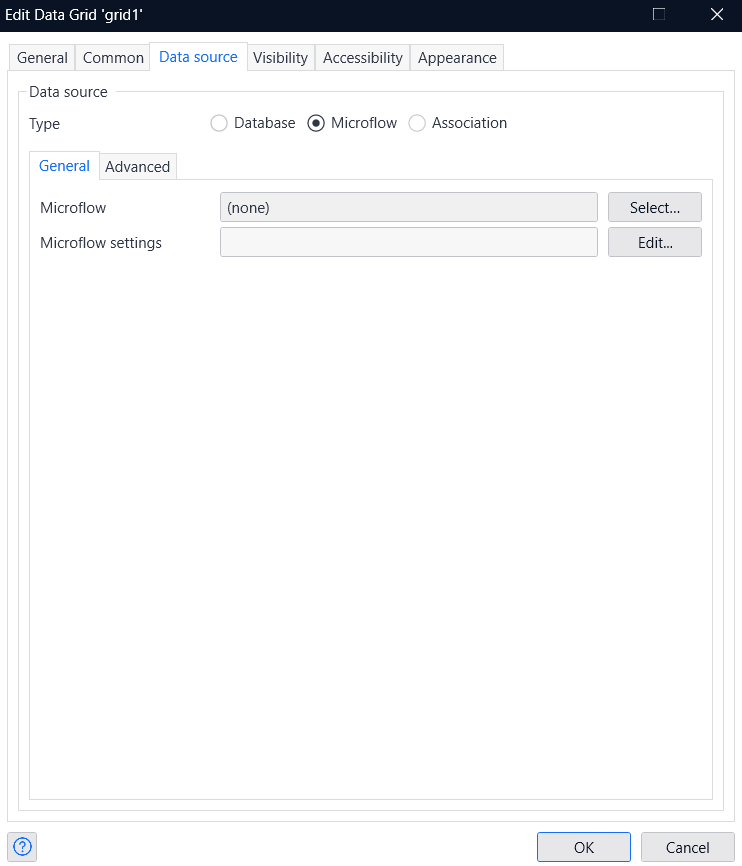Click the Data source tab
The width and height of the screenshot is (742, 866).
198,57
